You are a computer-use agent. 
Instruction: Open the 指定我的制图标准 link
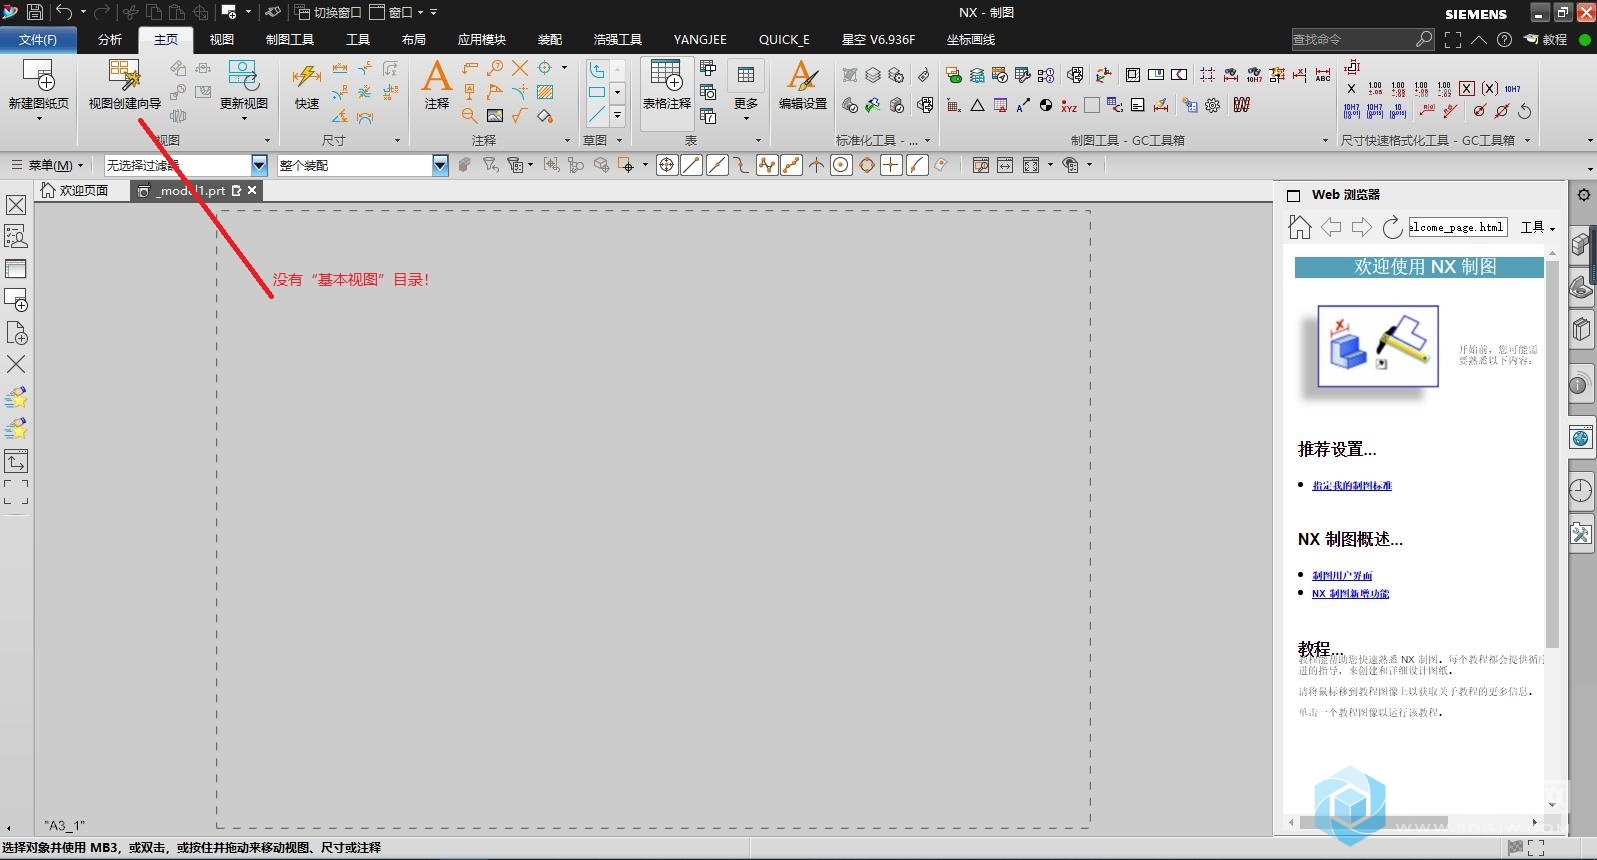coord(1352,486)
